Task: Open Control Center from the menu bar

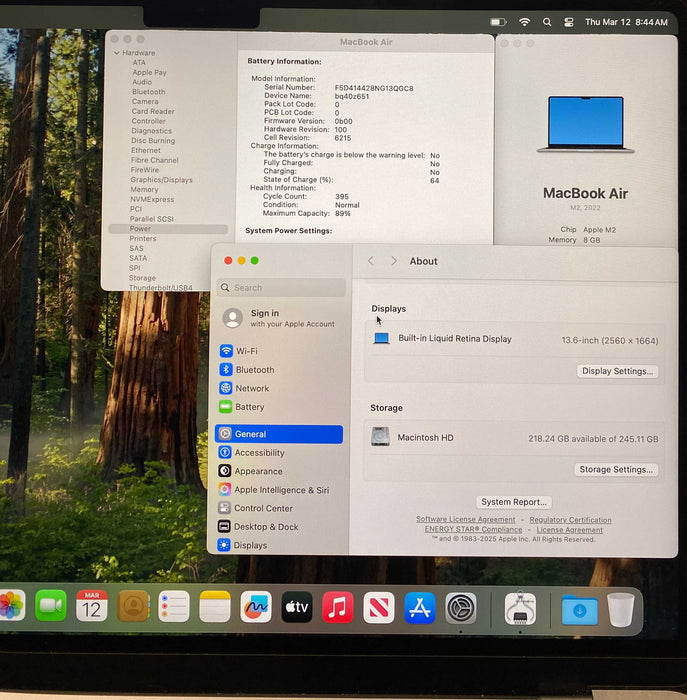Action: tap(569, 22)
